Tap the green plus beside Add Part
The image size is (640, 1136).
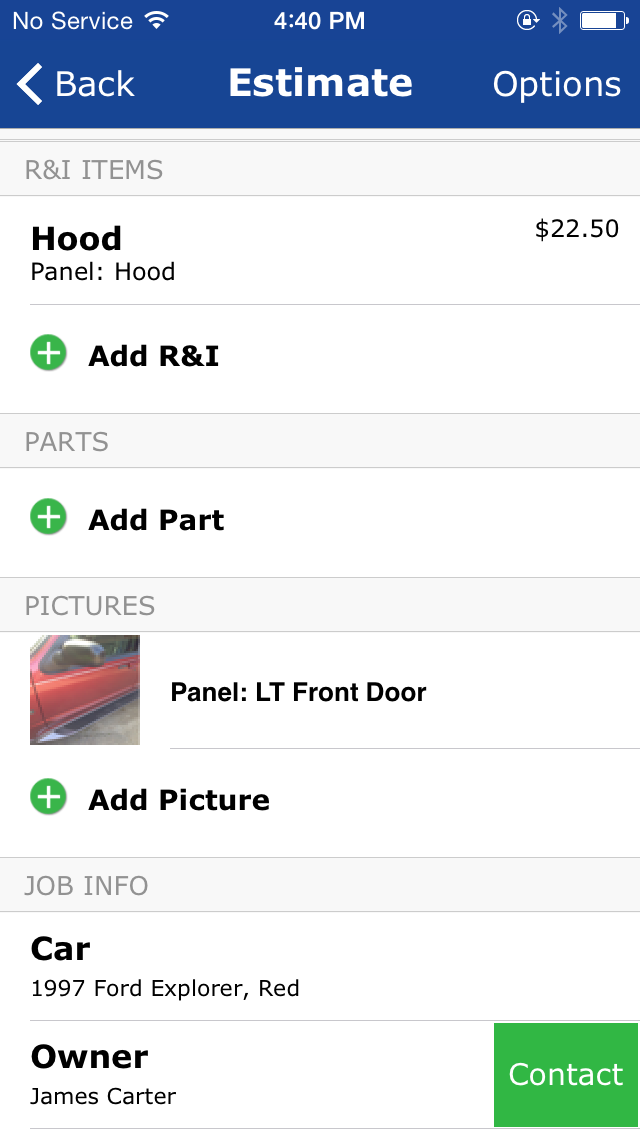click(48, 518)
